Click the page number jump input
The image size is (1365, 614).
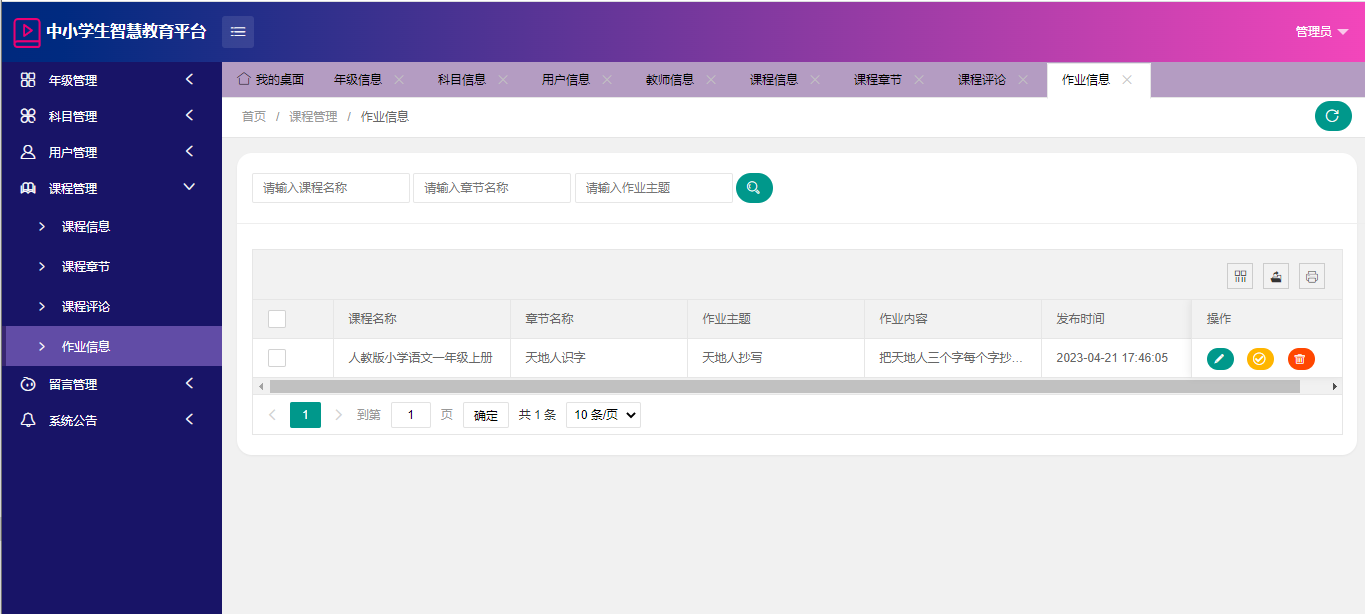pos(411,415)
